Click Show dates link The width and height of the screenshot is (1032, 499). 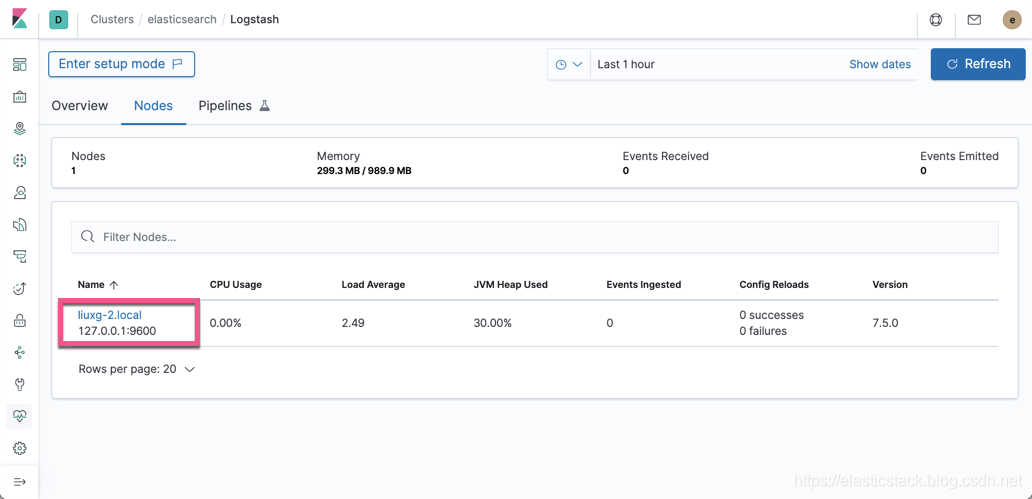pyautogui.click(x=880, y=65)
